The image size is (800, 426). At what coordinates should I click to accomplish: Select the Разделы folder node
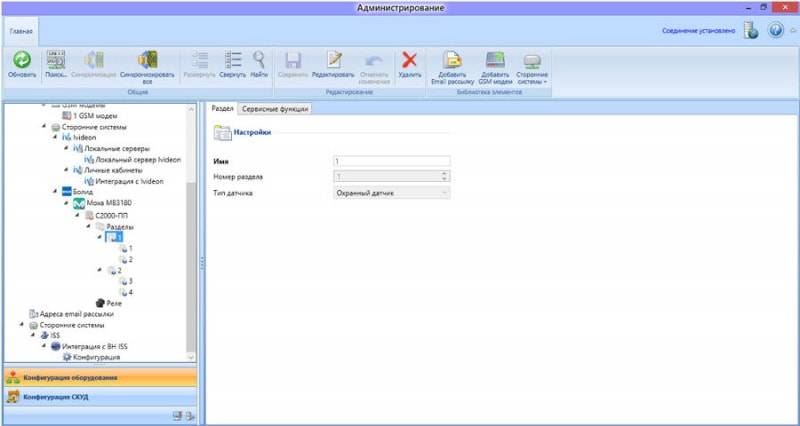(115, 227)
